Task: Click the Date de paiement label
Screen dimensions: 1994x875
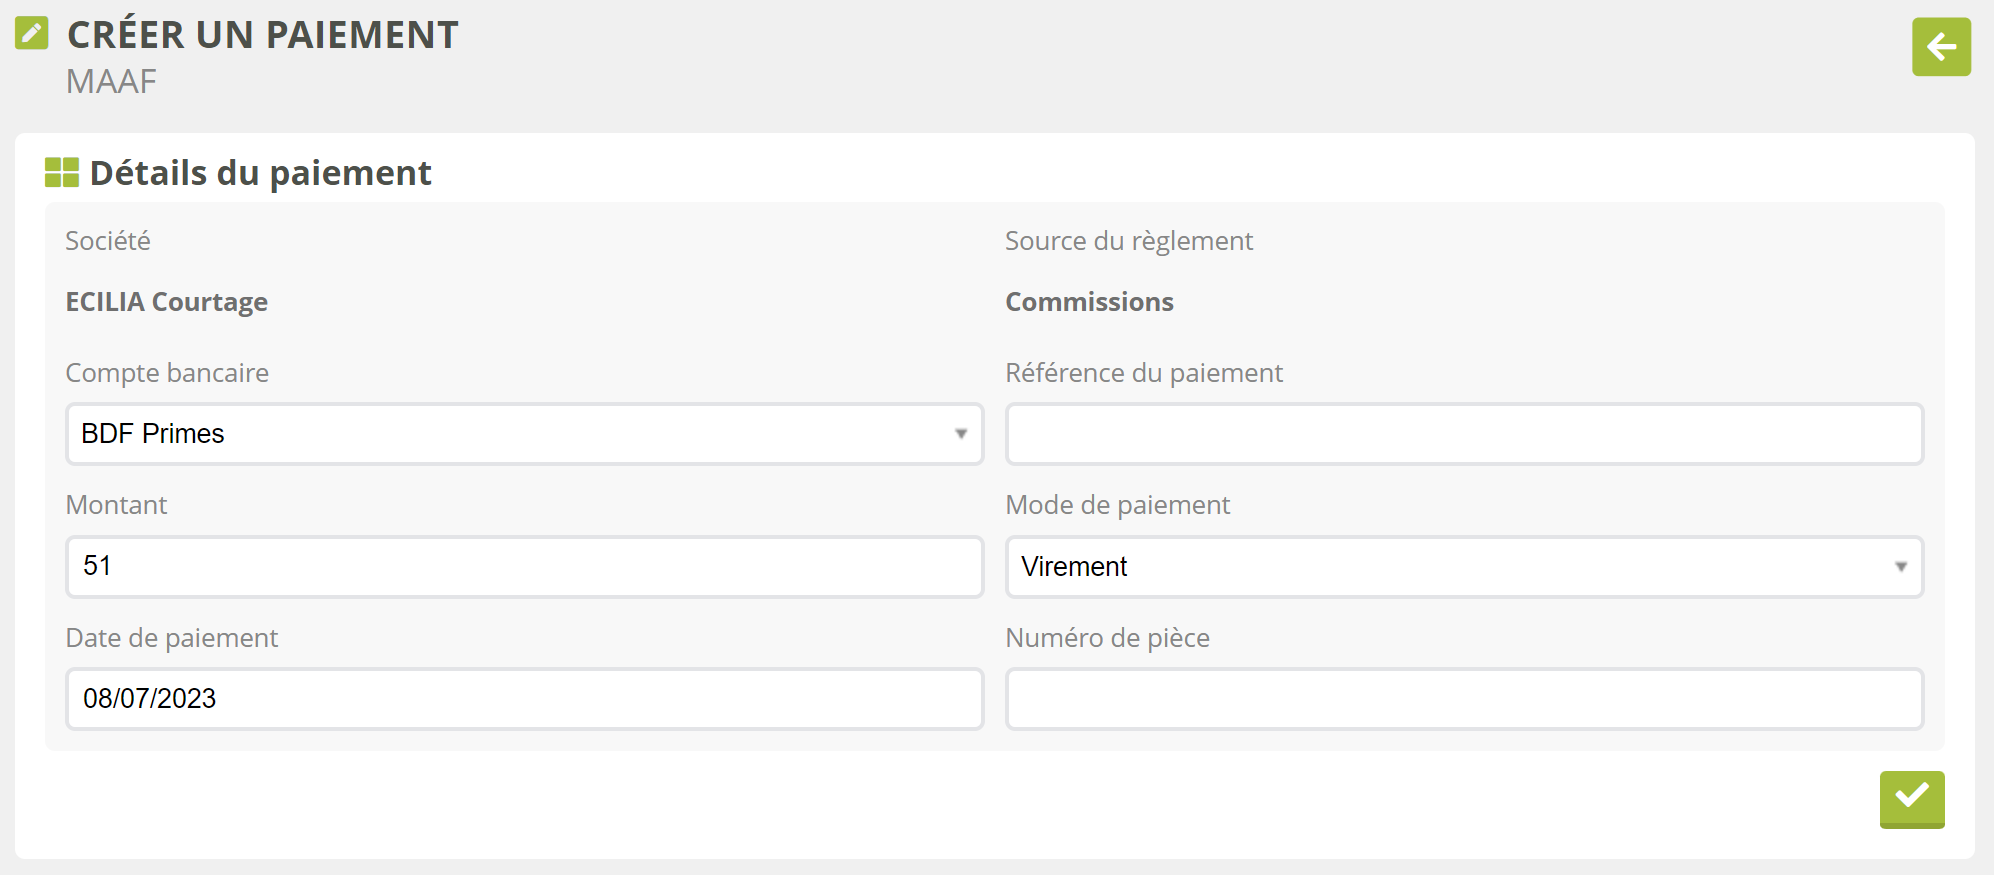Action: [171, 638]
